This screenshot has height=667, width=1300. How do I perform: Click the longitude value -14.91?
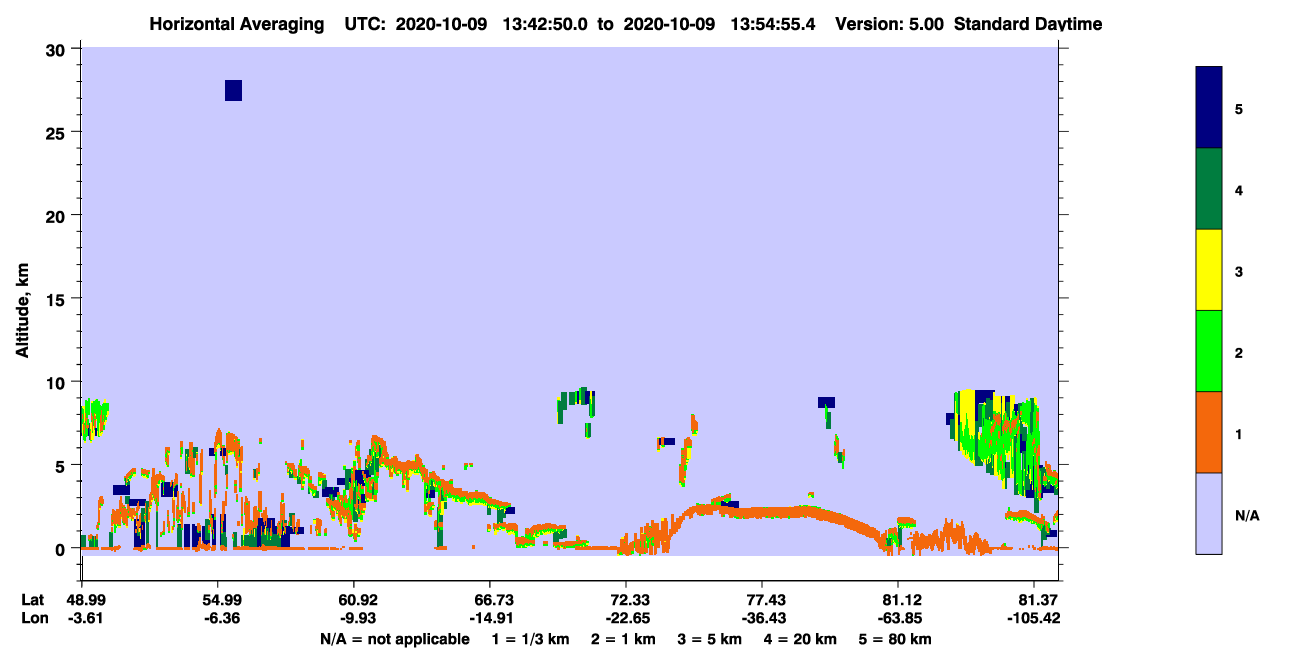489,618
